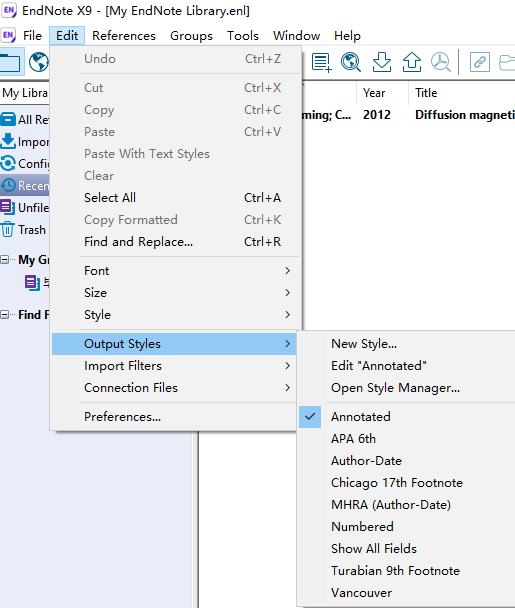Image resolution: width=515 pixels, height=608 pixels.
Task: Expand the Size submenu
Action: point(176,292)
